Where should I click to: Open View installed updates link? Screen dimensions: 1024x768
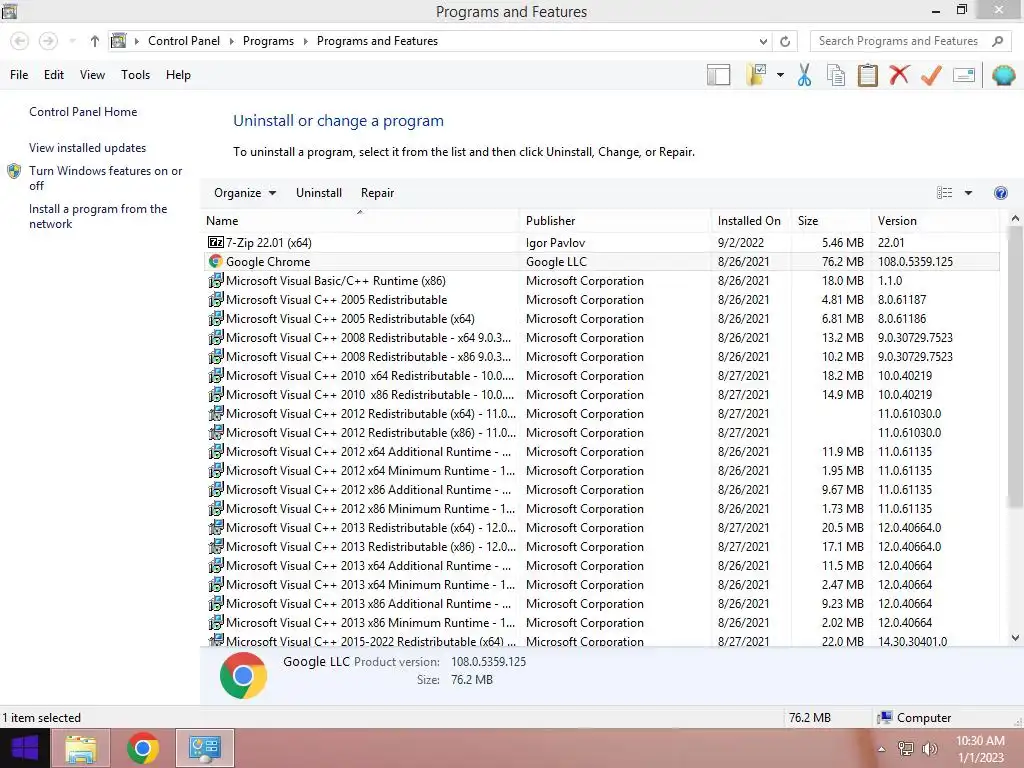pos(88,148)
